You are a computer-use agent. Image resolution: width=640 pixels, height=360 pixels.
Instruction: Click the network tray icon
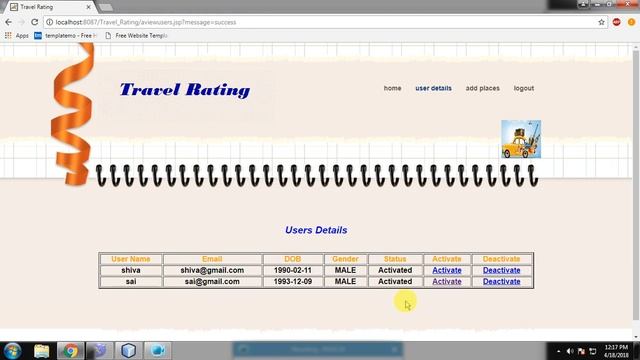593,351
